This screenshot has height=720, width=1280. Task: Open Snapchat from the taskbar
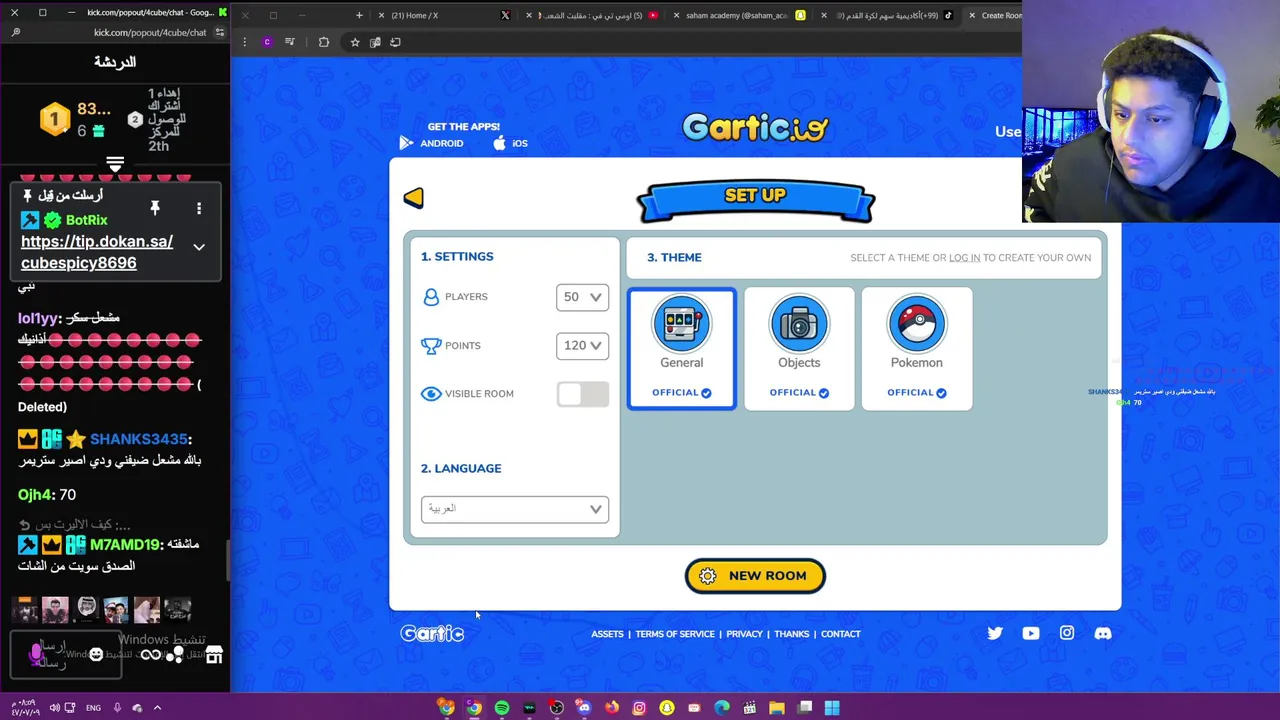pyautogui.click(x=667, y=708)
